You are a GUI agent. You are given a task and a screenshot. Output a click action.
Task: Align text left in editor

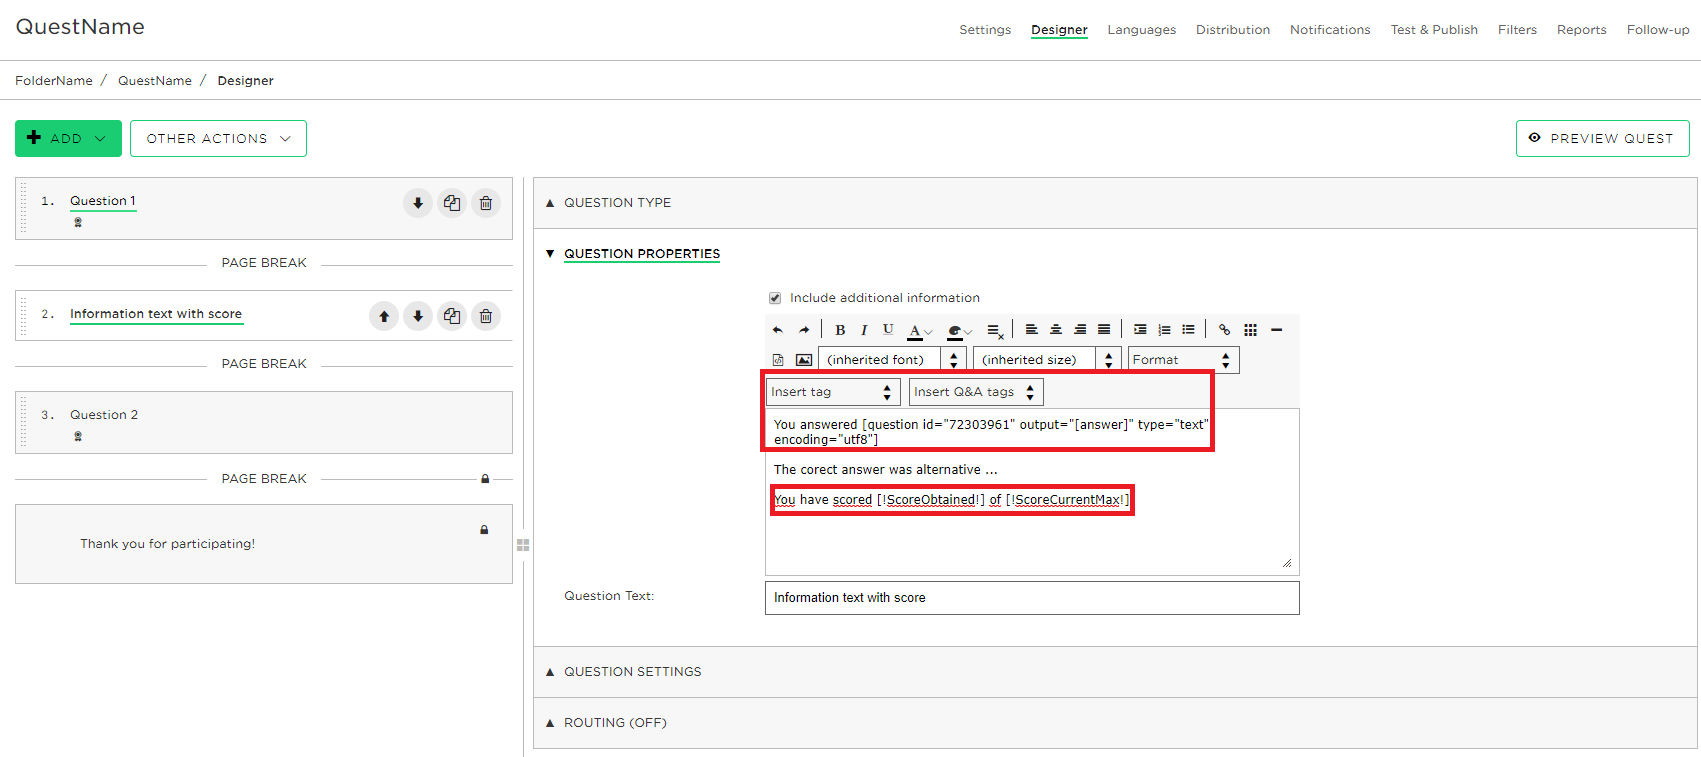pos(1032,330)
